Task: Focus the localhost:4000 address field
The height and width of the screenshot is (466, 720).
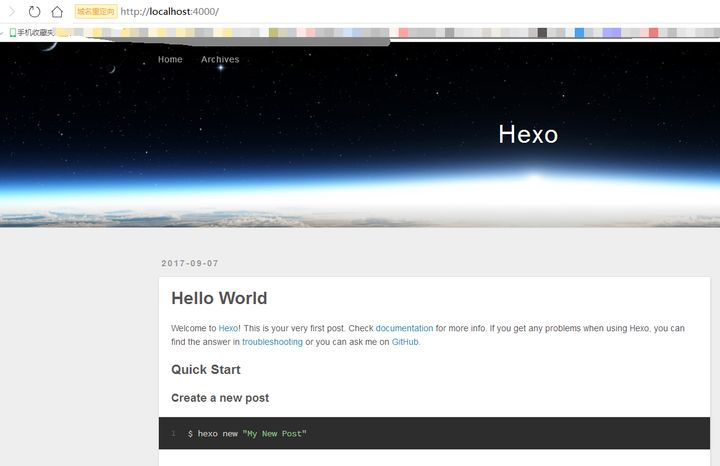Action: pyautogui.click(x=169, y=11)
